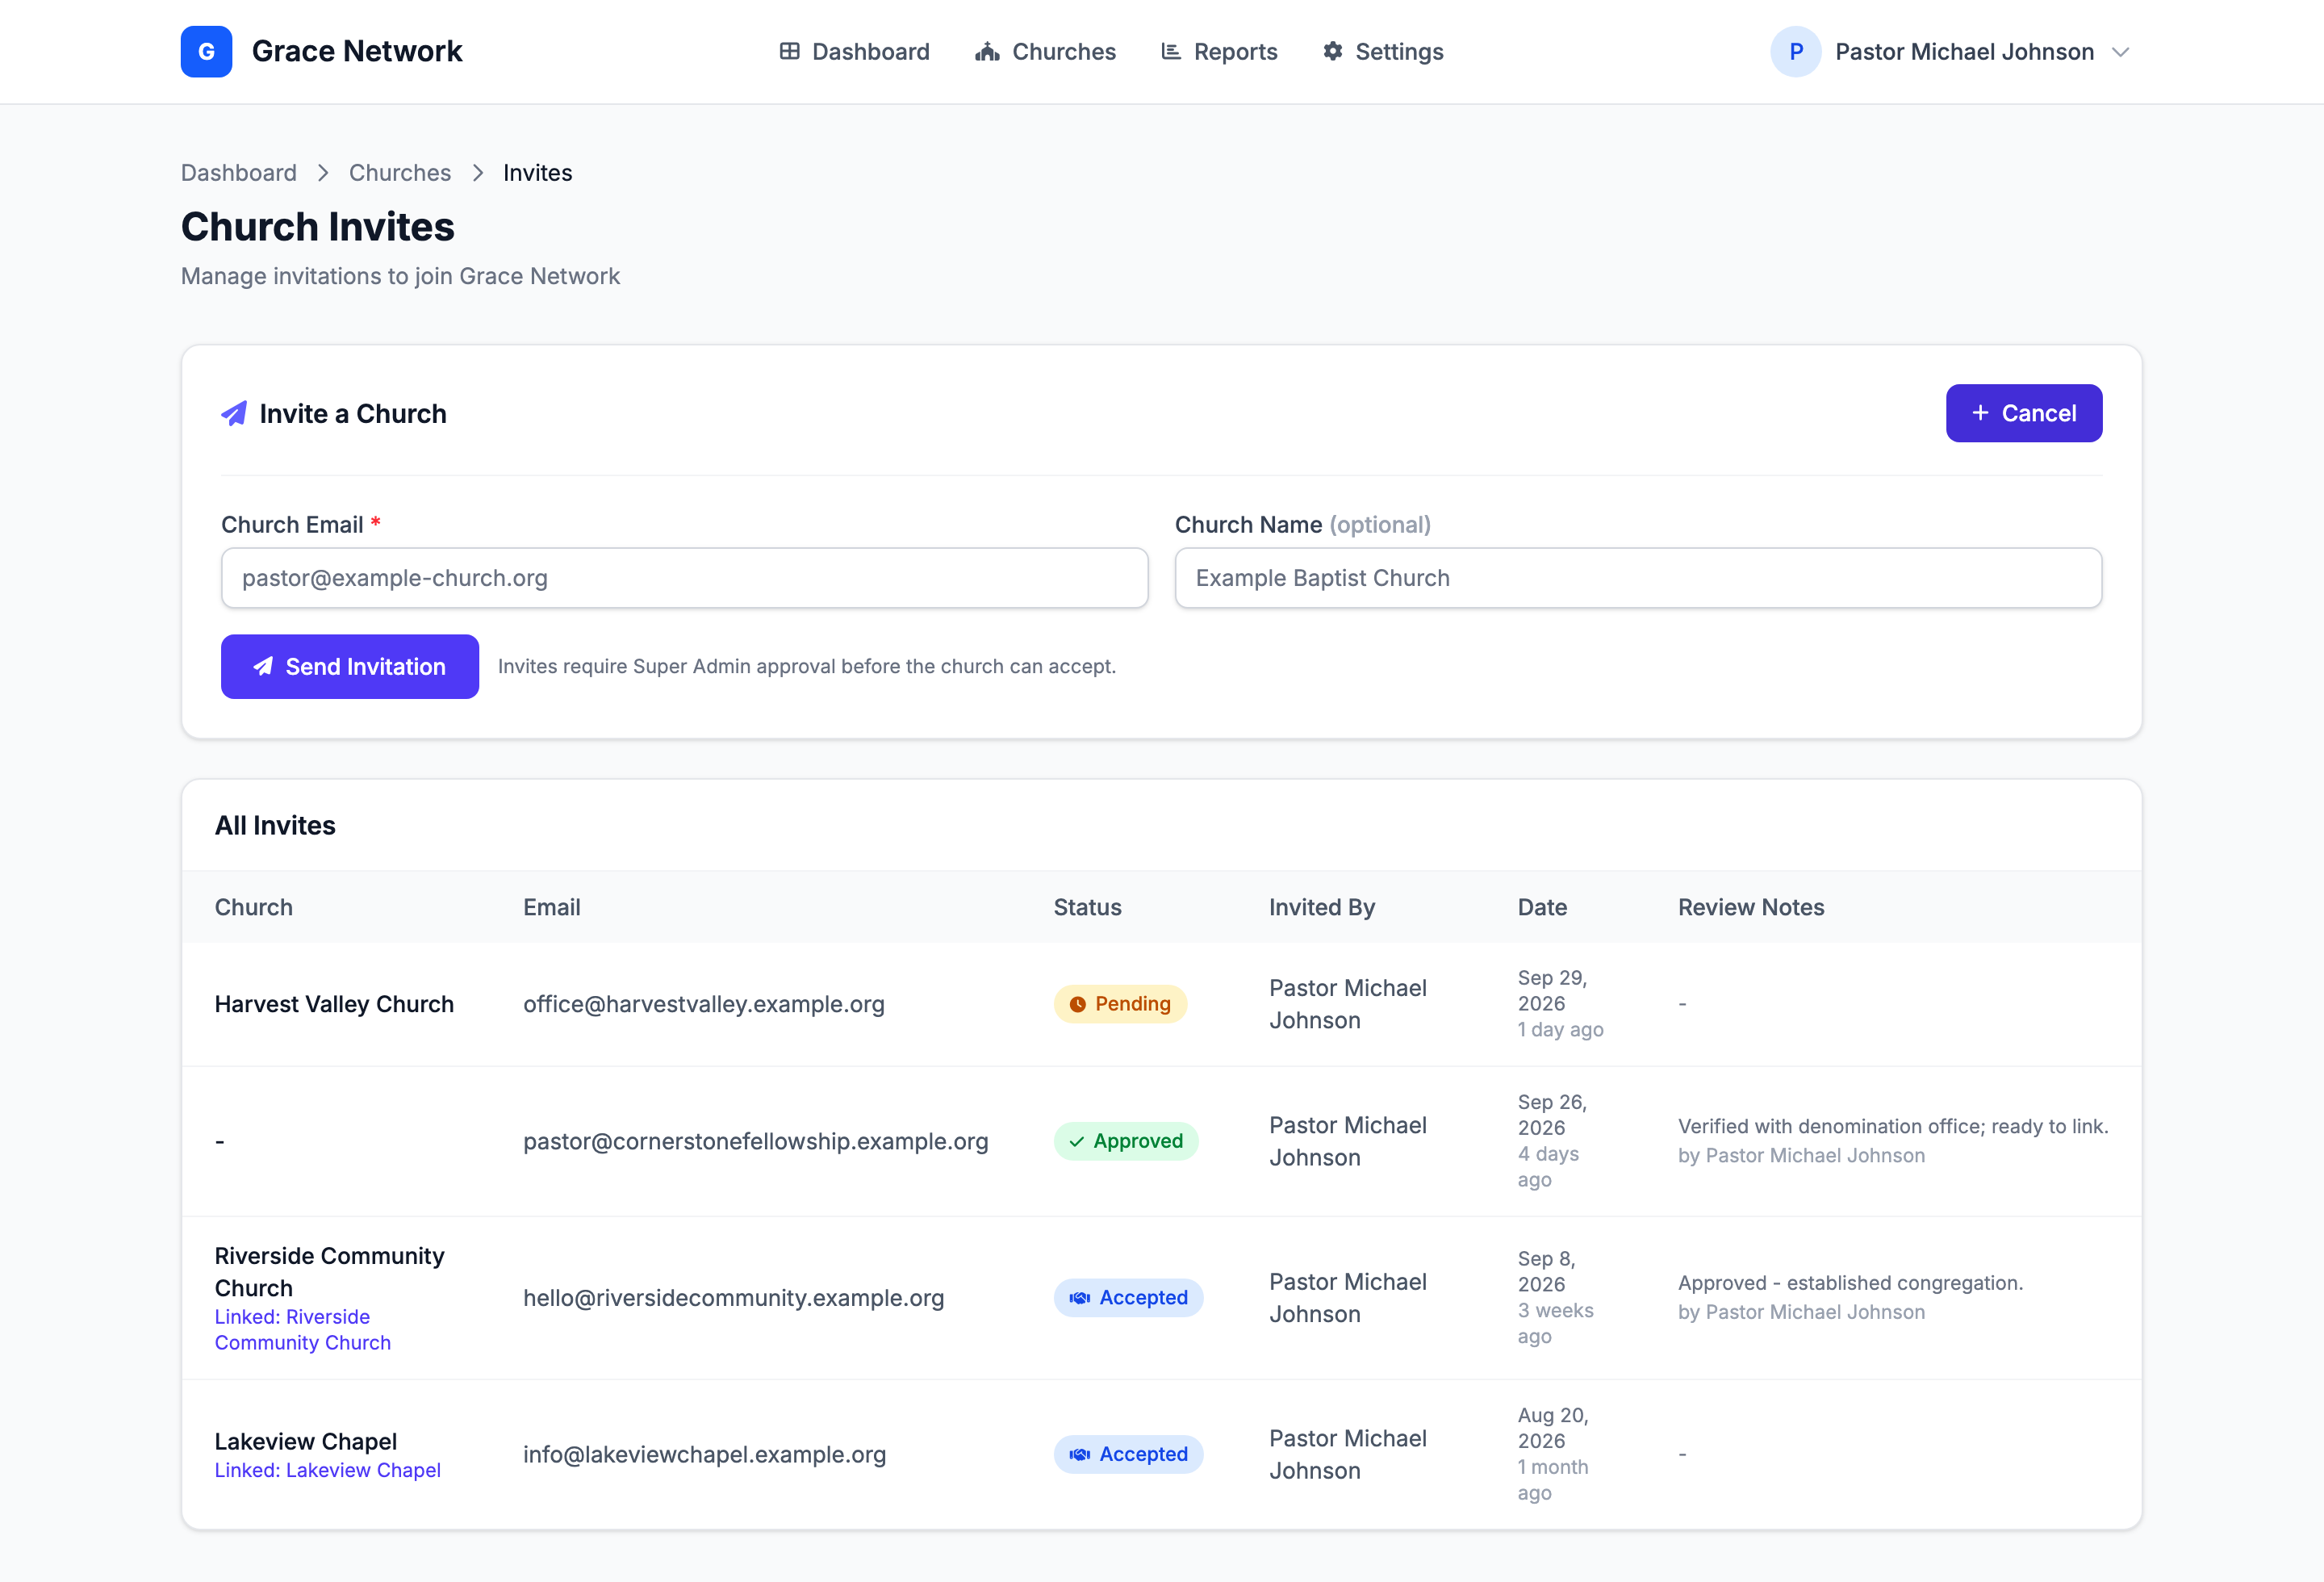Click the Grace Network title text
2324x1582 pixels.
click(357, 51)
